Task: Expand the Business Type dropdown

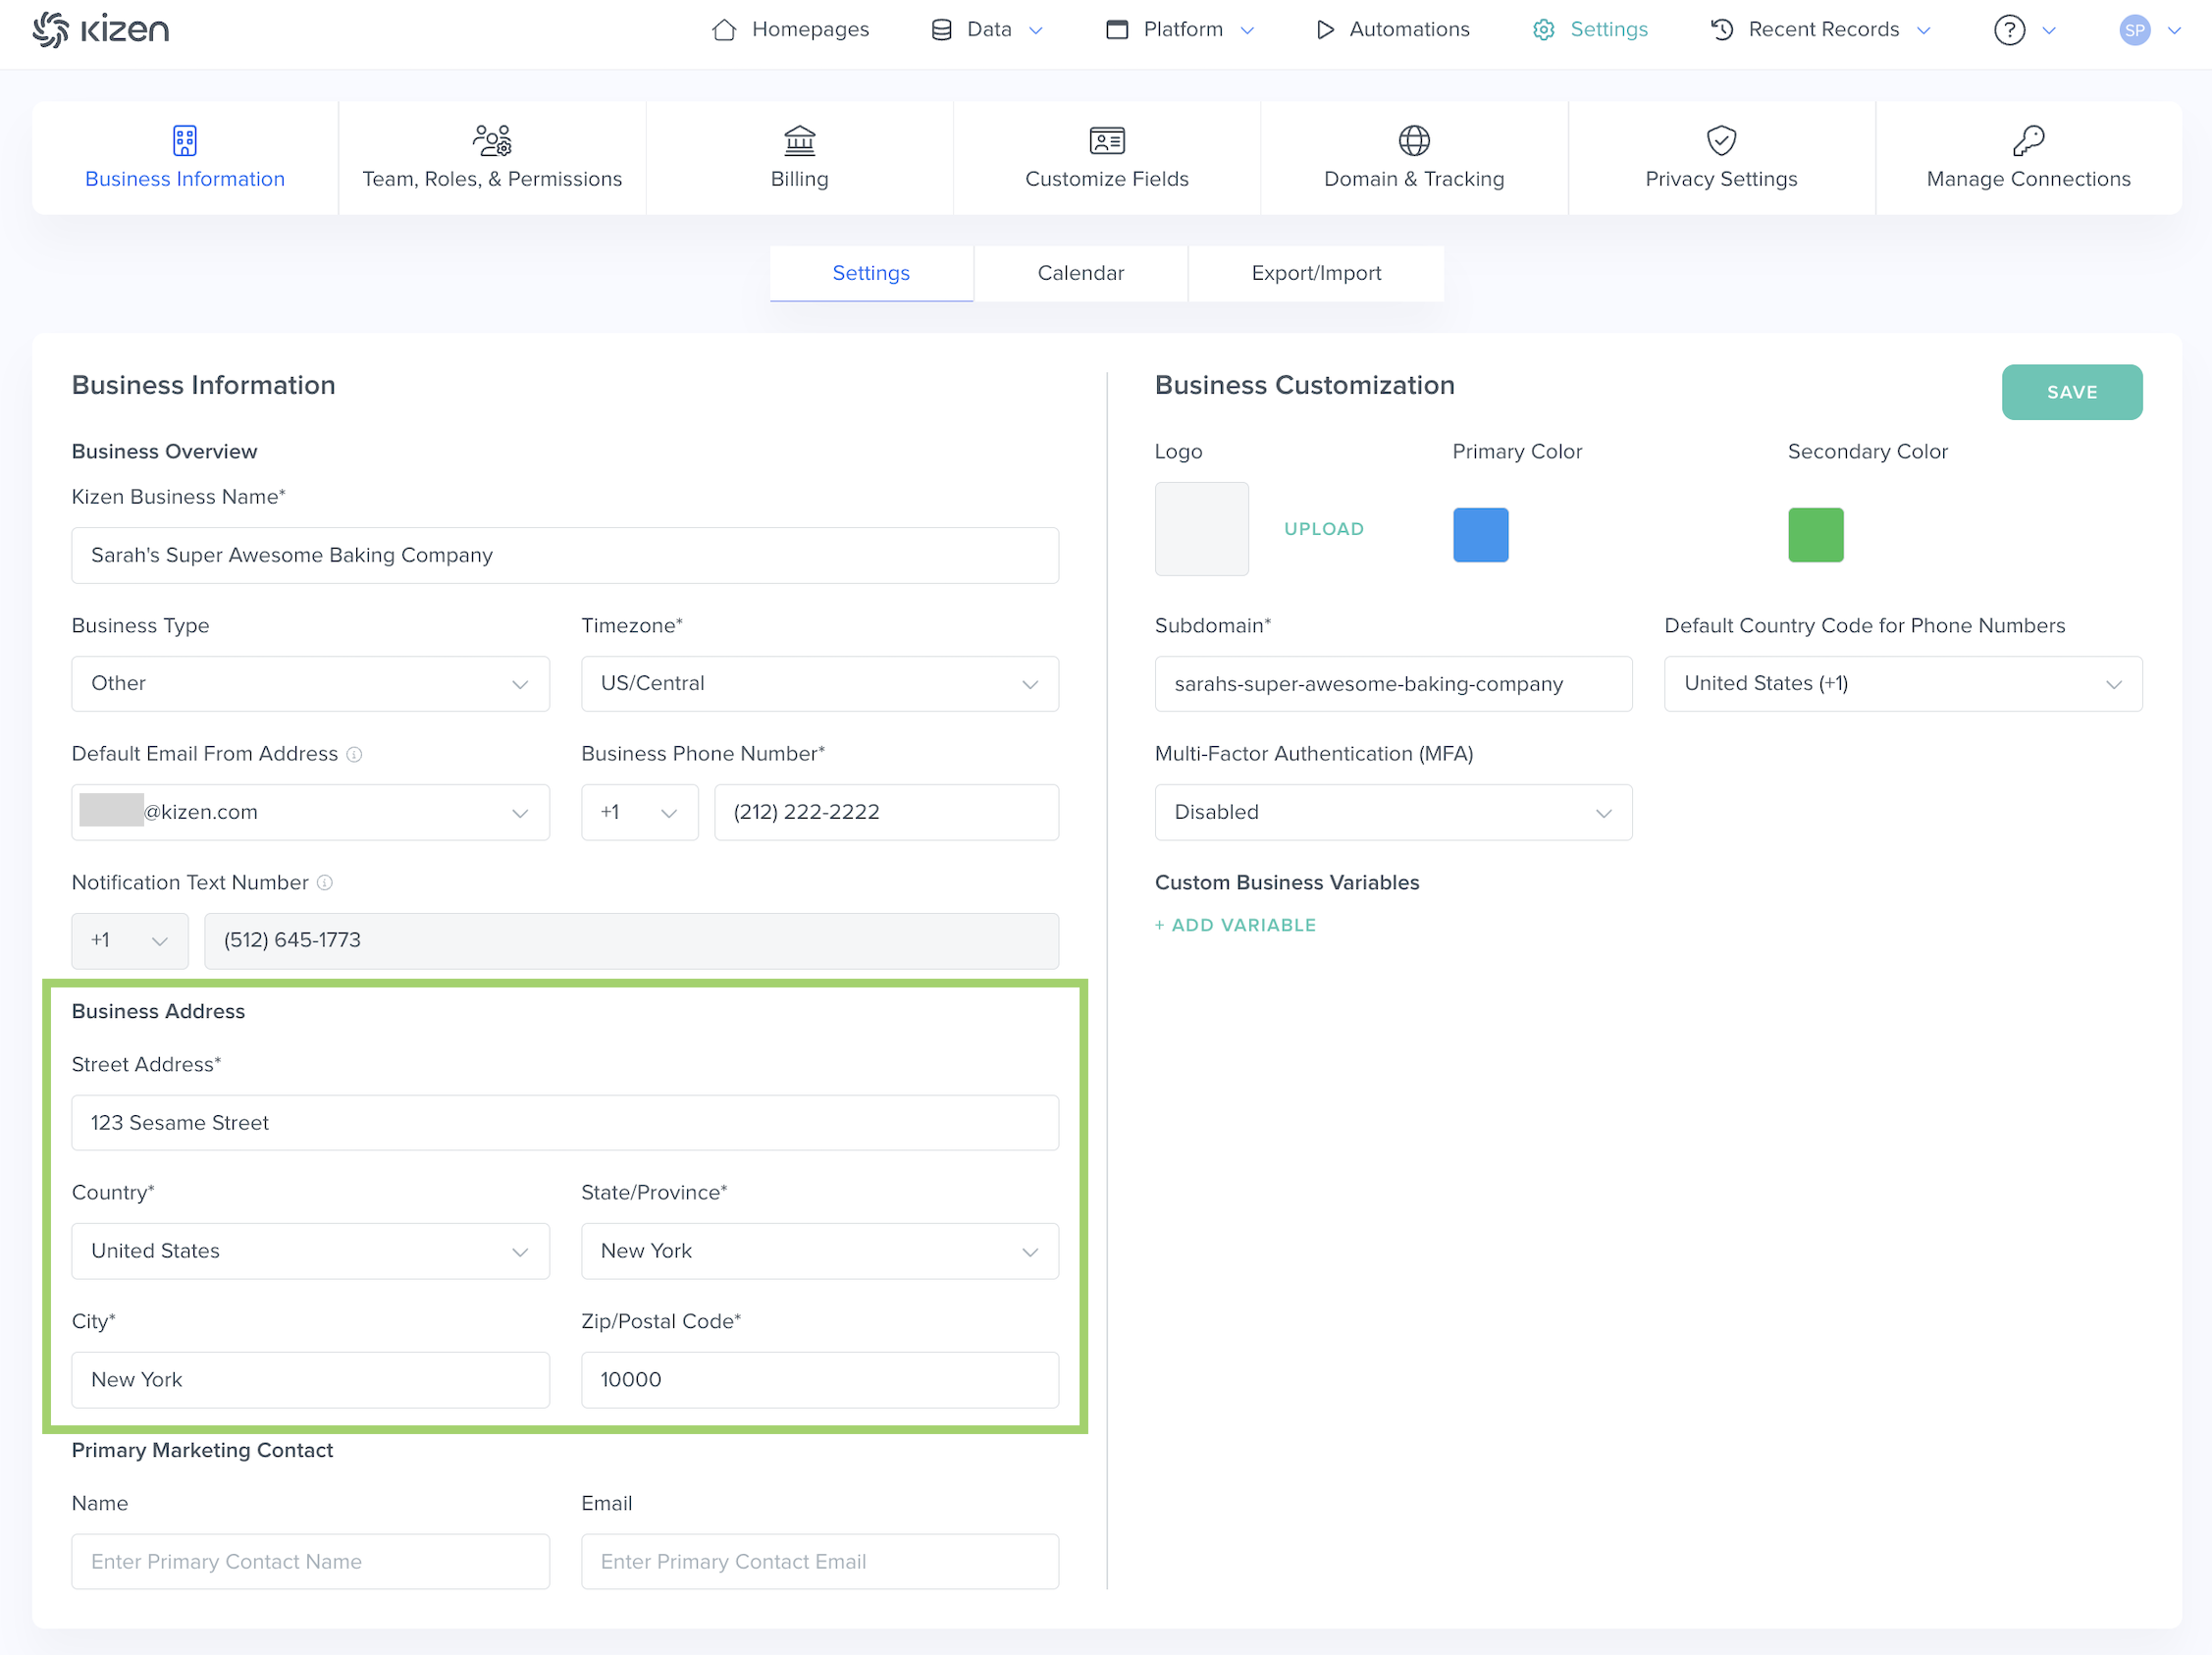Action: point(310,684)
